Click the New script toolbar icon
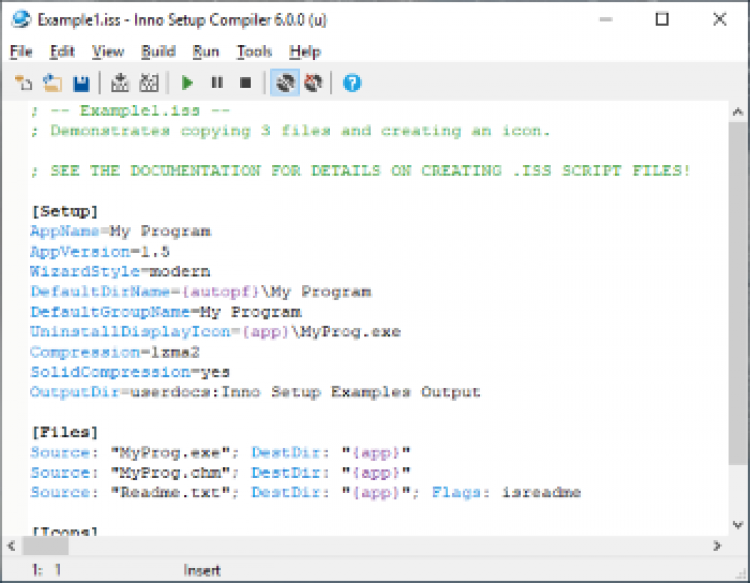Viewport: 750px width, 583px height. point(24,83)
